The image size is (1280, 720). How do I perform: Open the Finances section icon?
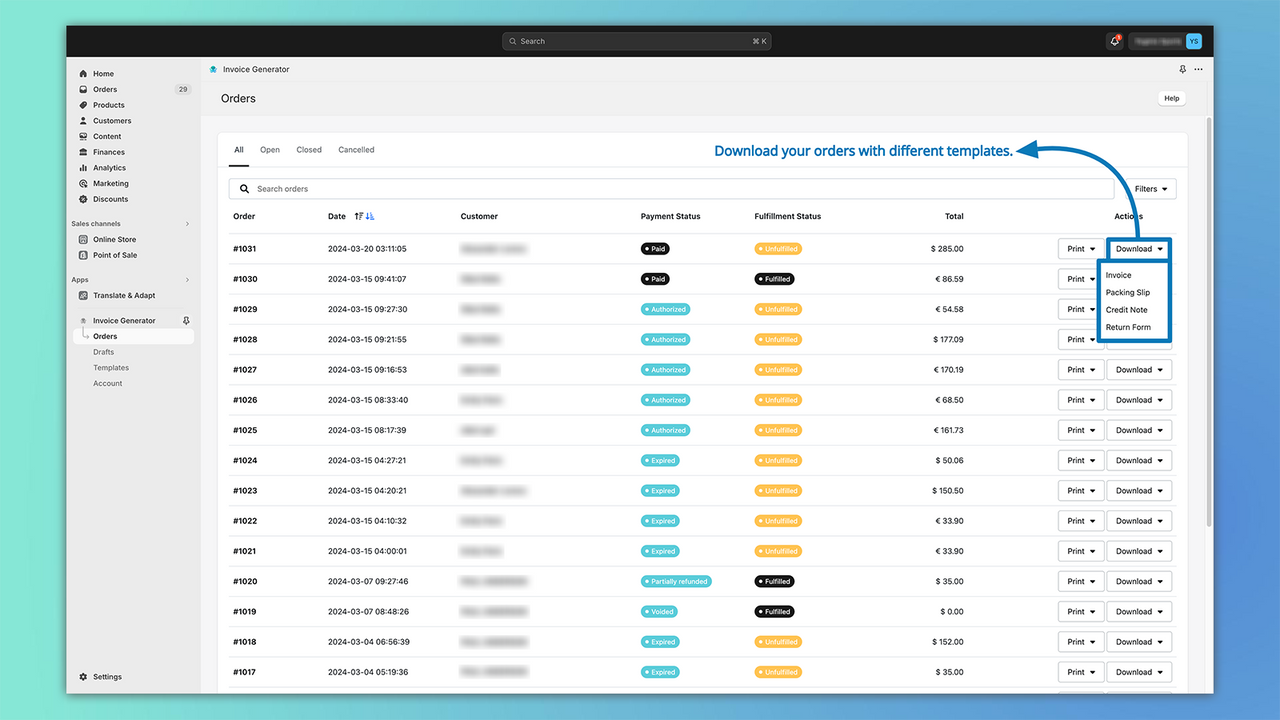pos(84,152)
